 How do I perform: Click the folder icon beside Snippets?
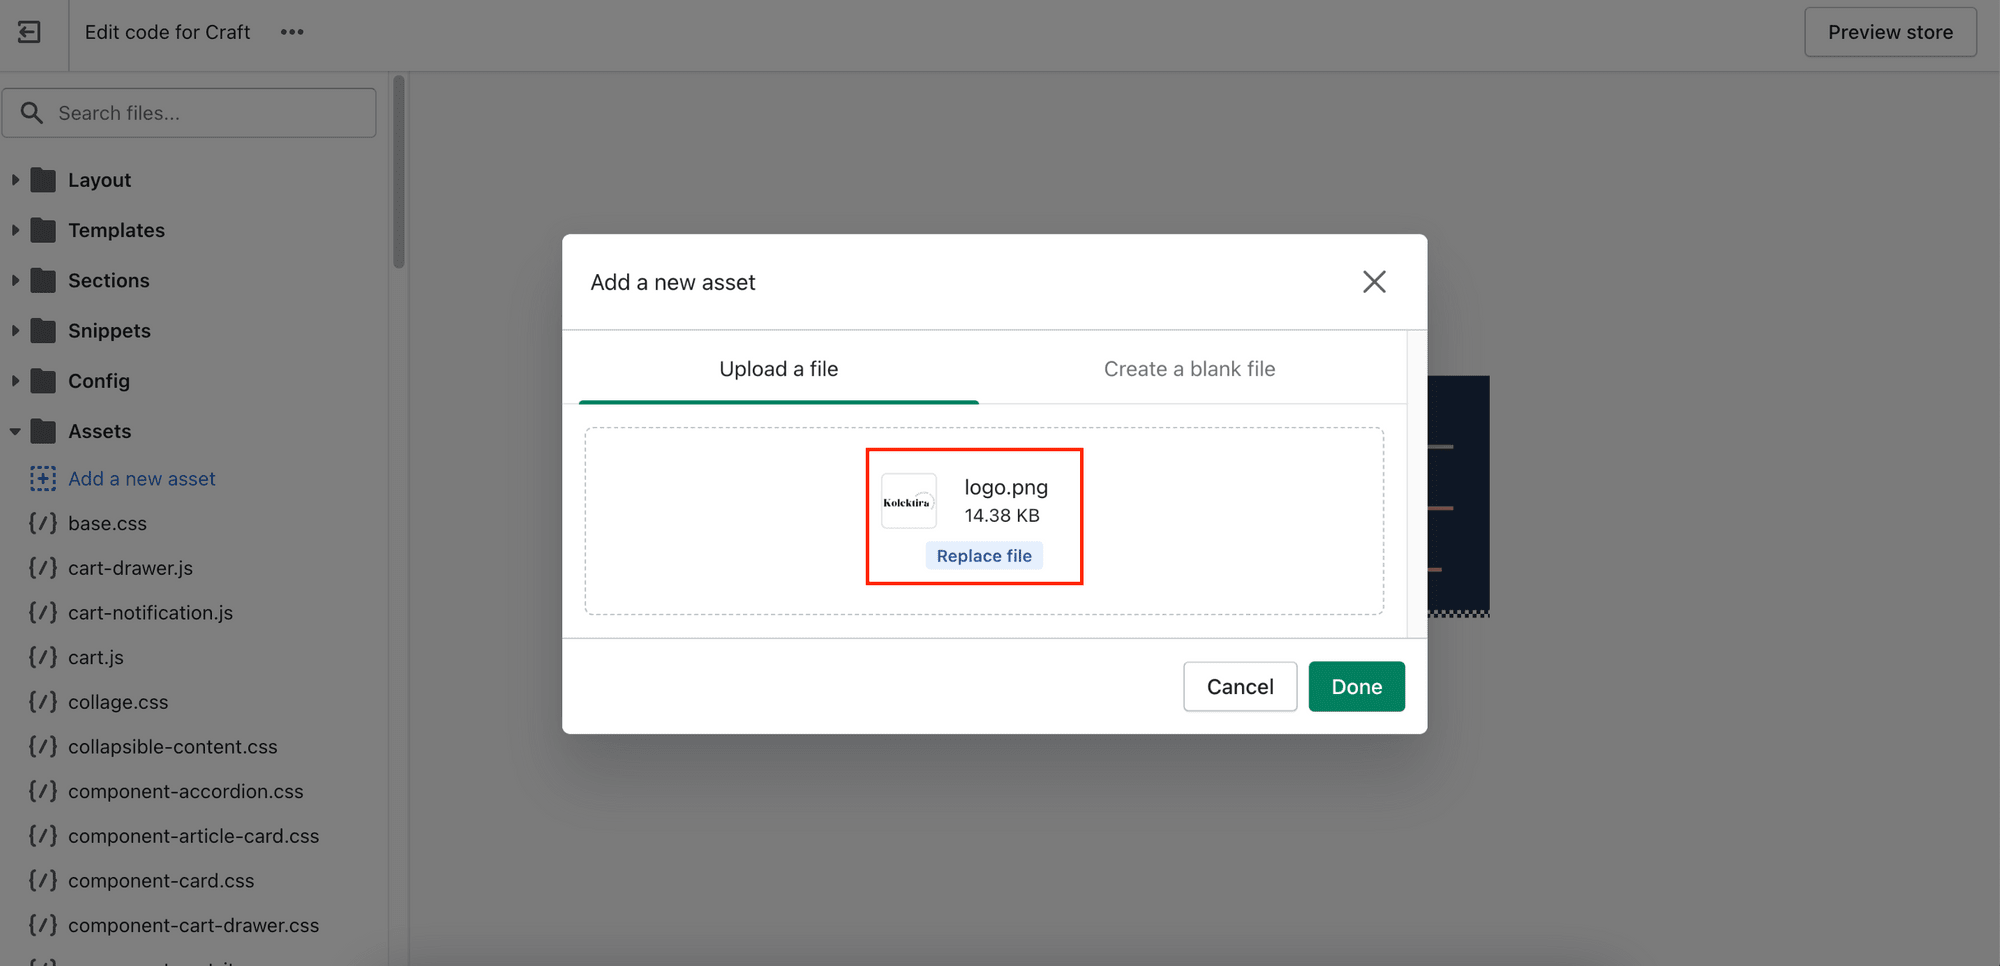click(45, 330)
